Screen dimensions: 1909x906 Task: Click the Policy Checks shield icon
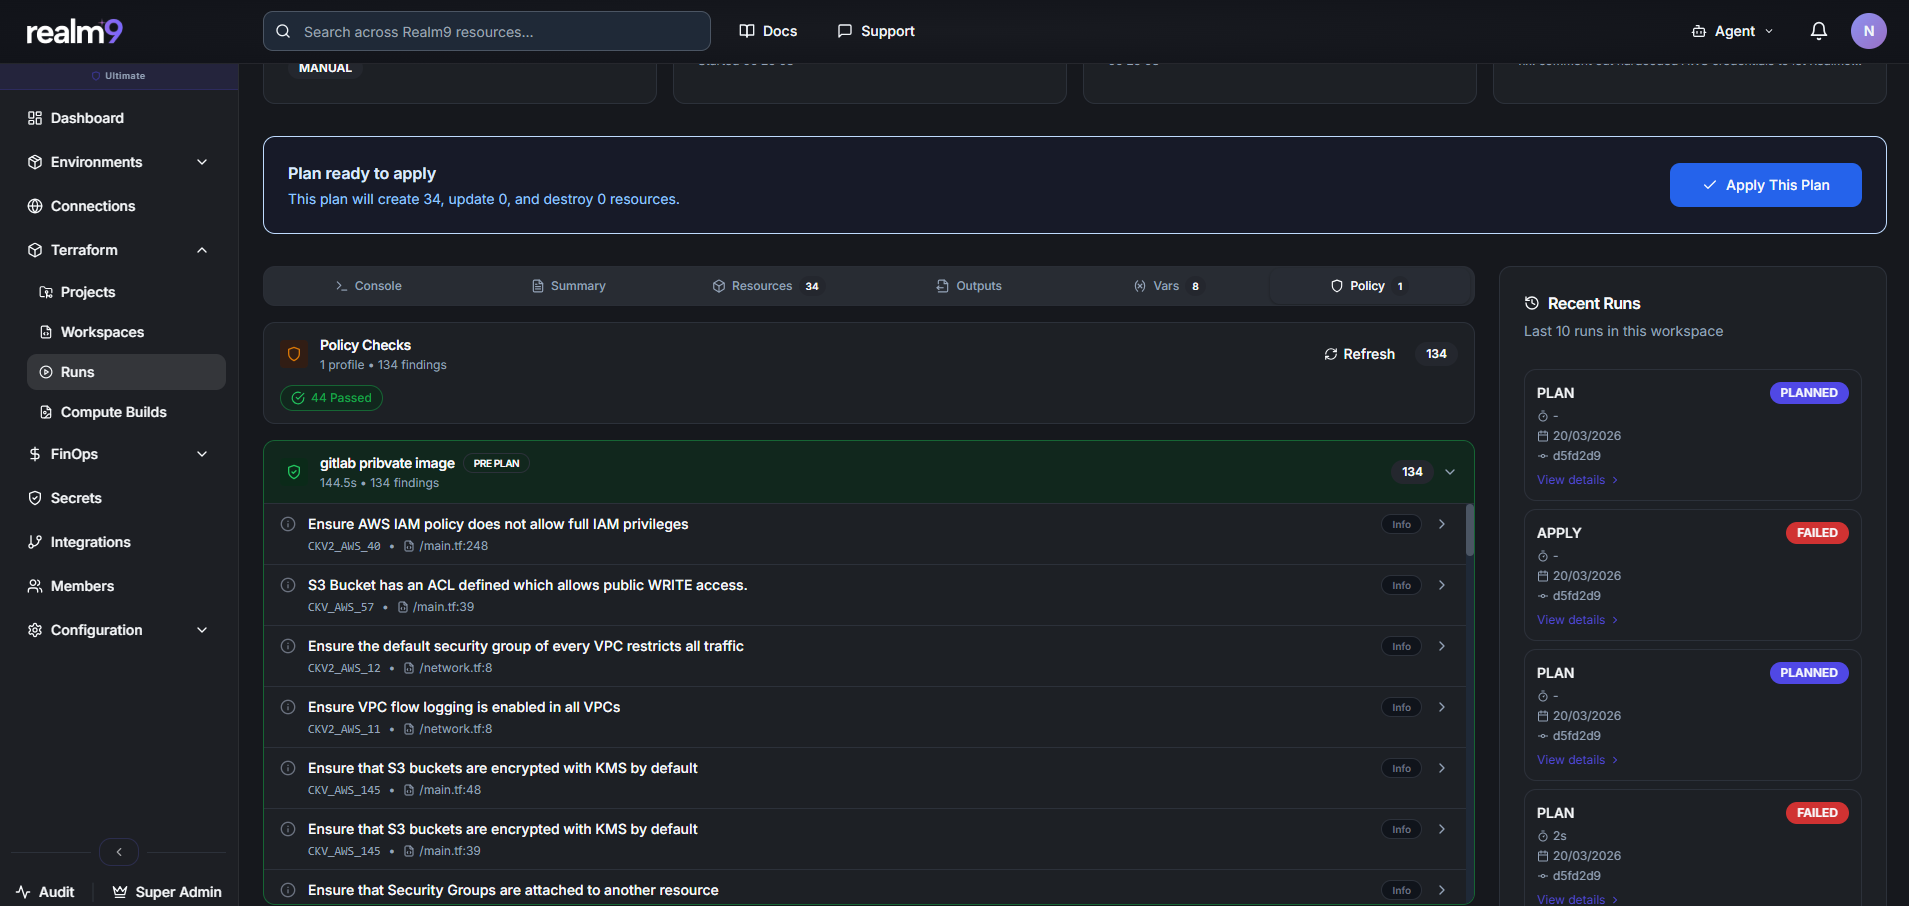[x=294, y=354]
